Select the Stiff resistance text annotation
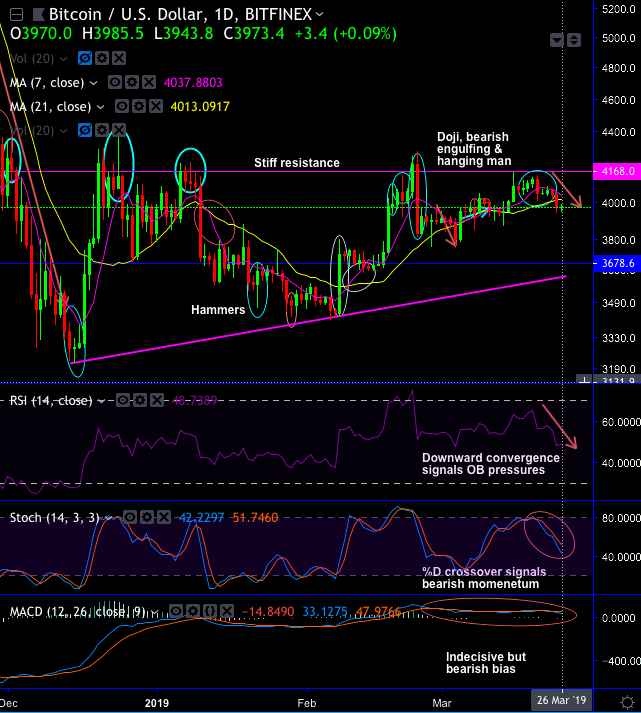 pyautogui.click(x=297, y=163)
